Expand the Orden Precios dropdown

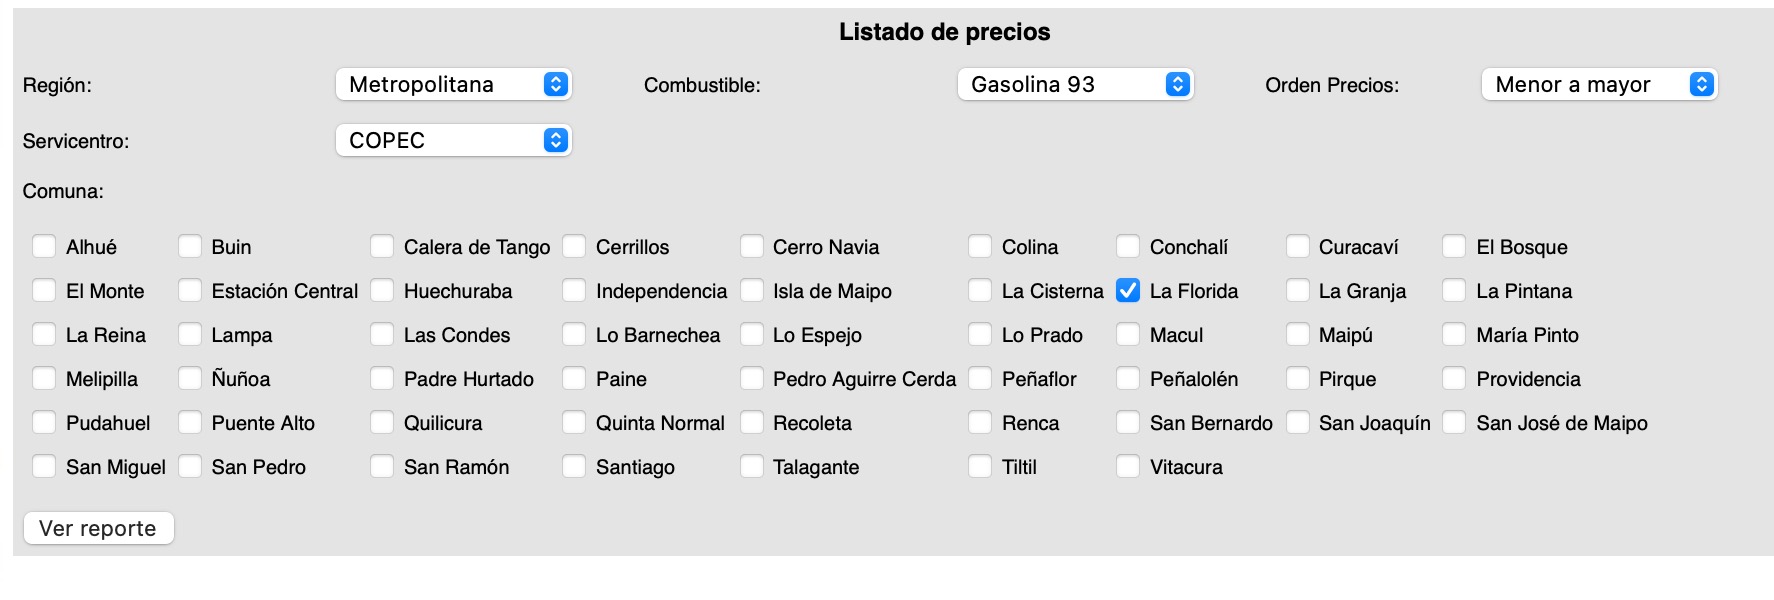1598,85
